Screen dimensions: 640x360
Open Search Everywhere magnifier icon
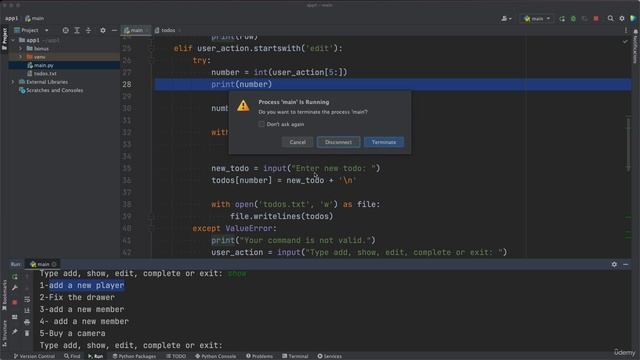(x=610, y=18)
